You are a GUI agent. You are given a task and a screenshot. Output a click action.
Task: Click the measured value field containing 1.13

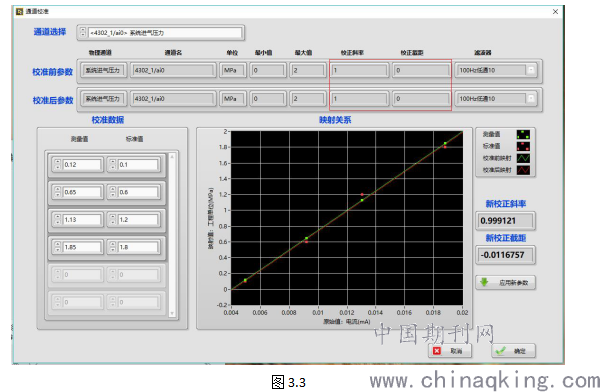tap(82, 220)
